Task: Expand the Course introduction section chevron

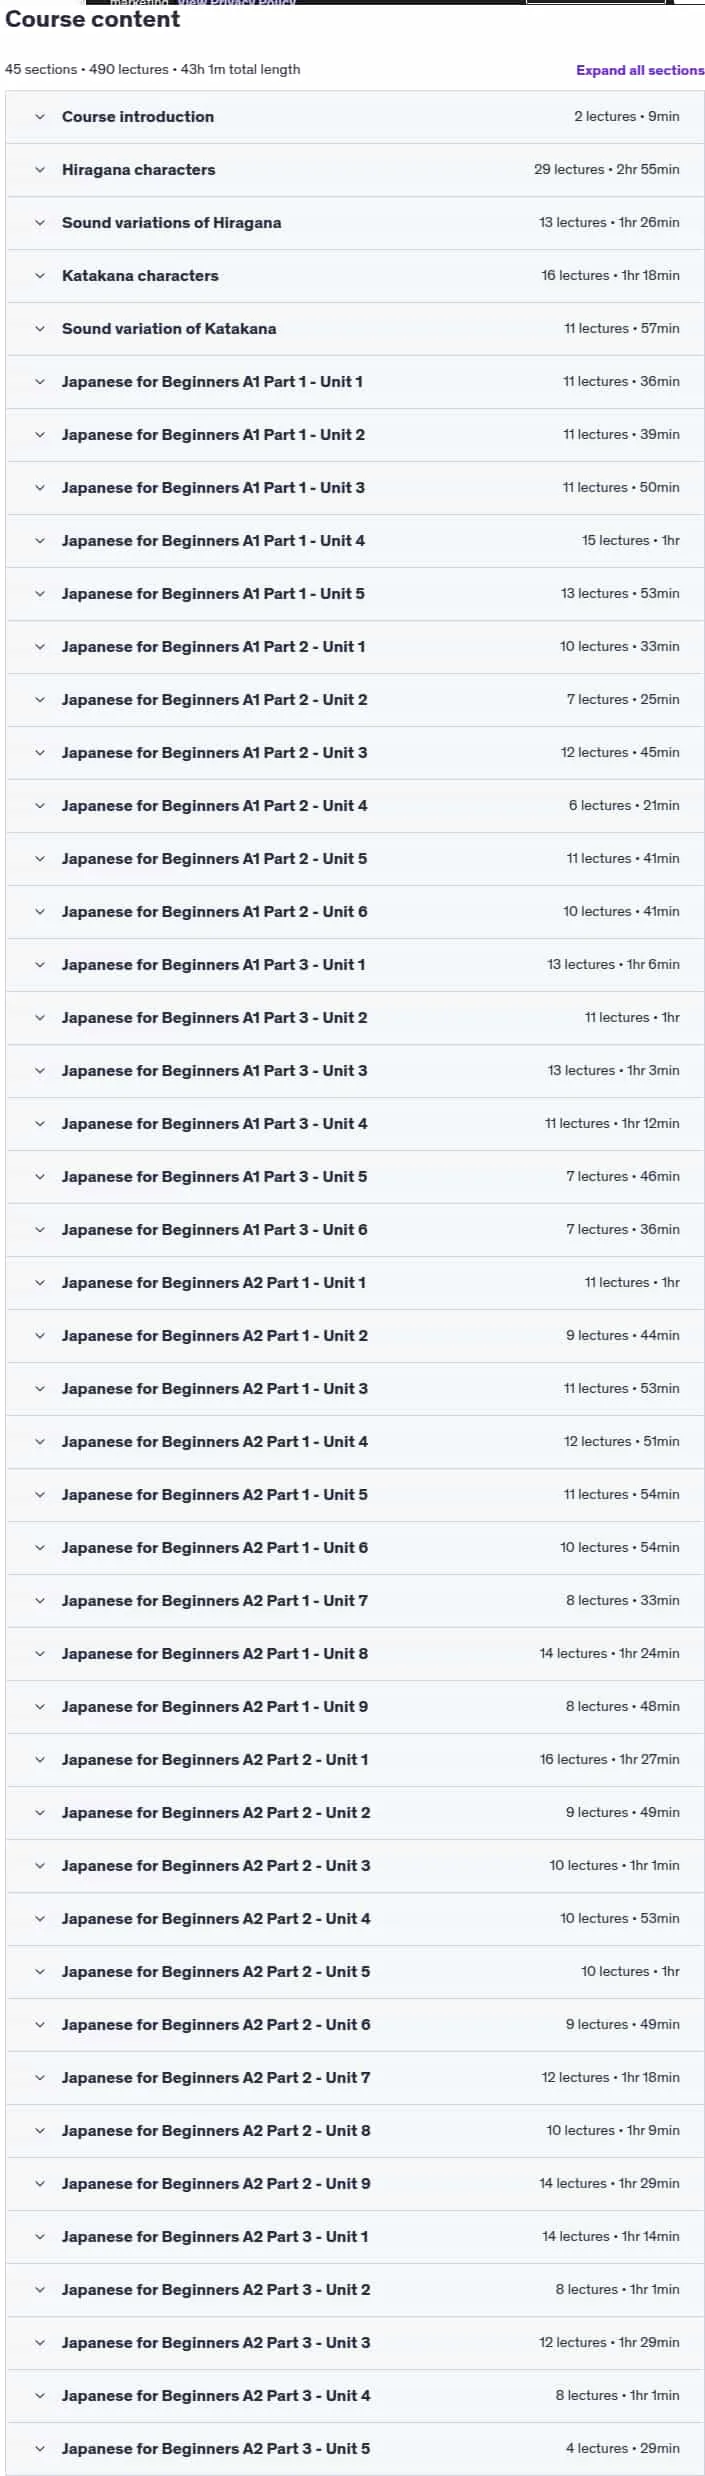Action: (40, 117)
